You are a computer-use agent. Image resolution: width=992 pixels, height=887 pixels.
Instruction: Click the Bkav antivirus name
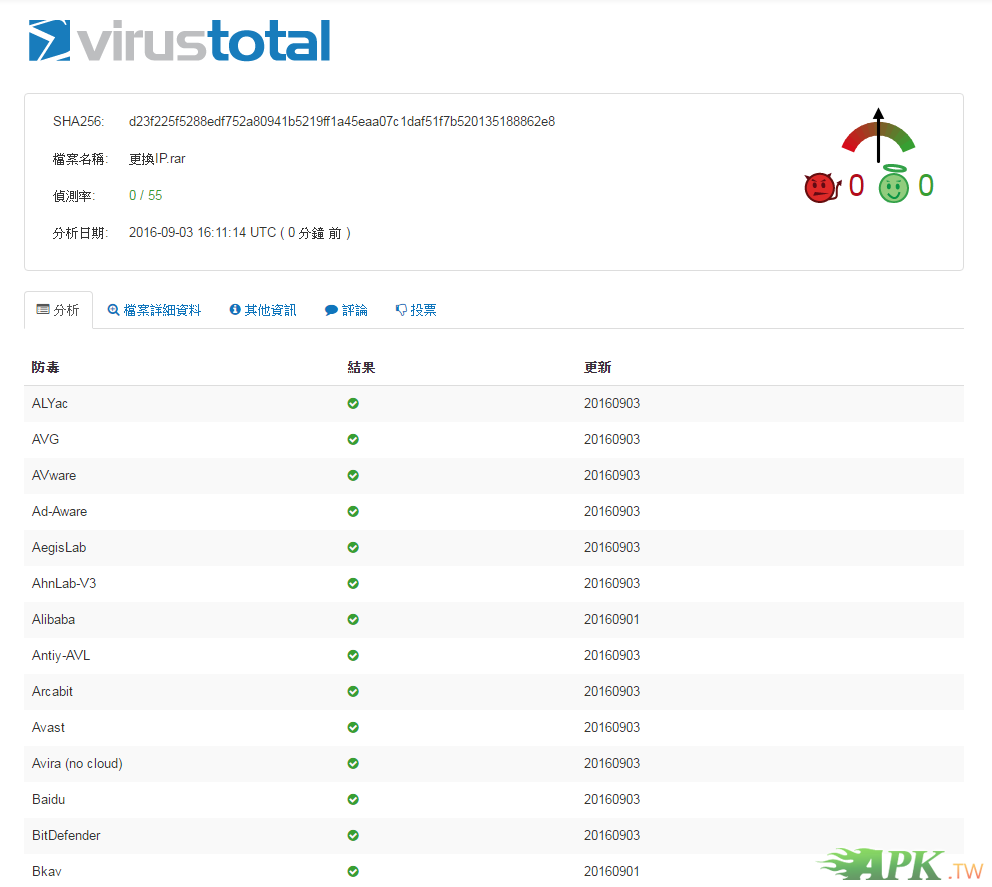tap(47, 872)
